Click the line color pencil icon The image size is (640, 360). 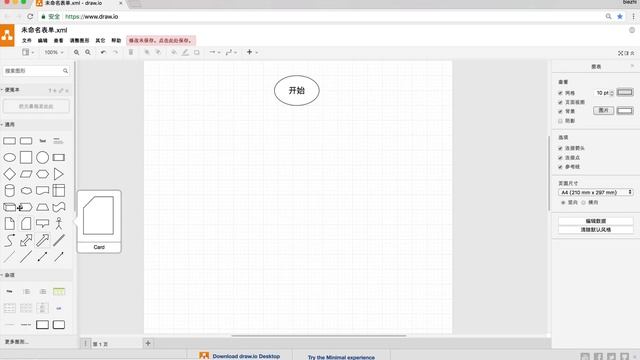coord(185,52)
